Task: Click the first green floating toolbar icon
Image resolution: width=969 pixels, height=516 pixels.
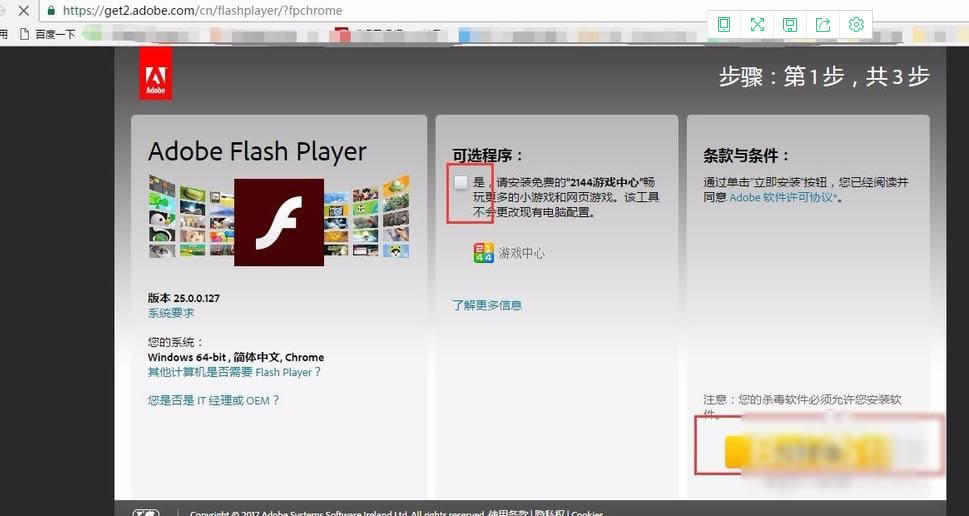Action: tap(724, 25)
